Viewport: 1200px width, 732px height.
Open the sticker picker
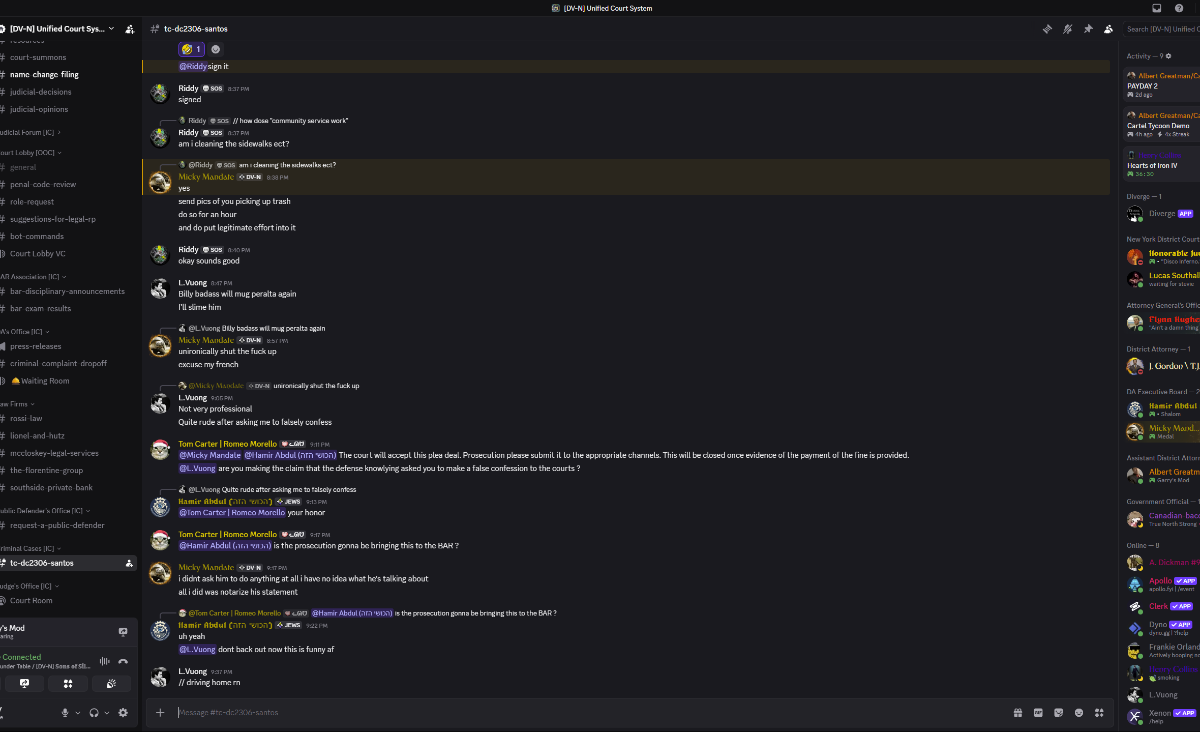pos(1059,712)
